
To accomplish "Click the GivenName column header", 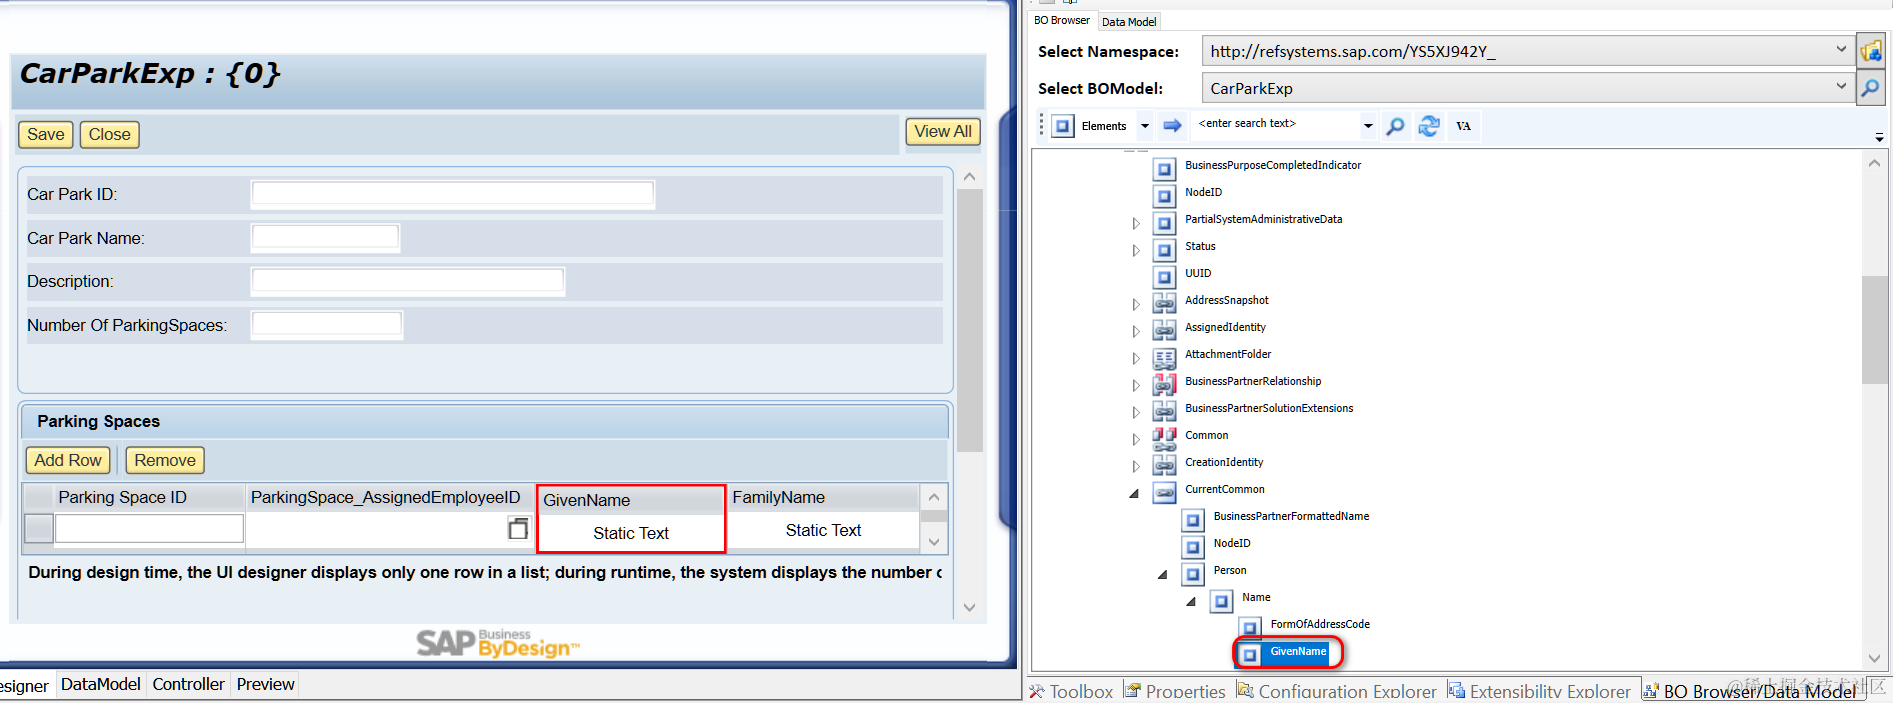I will [x=631, y=500].
